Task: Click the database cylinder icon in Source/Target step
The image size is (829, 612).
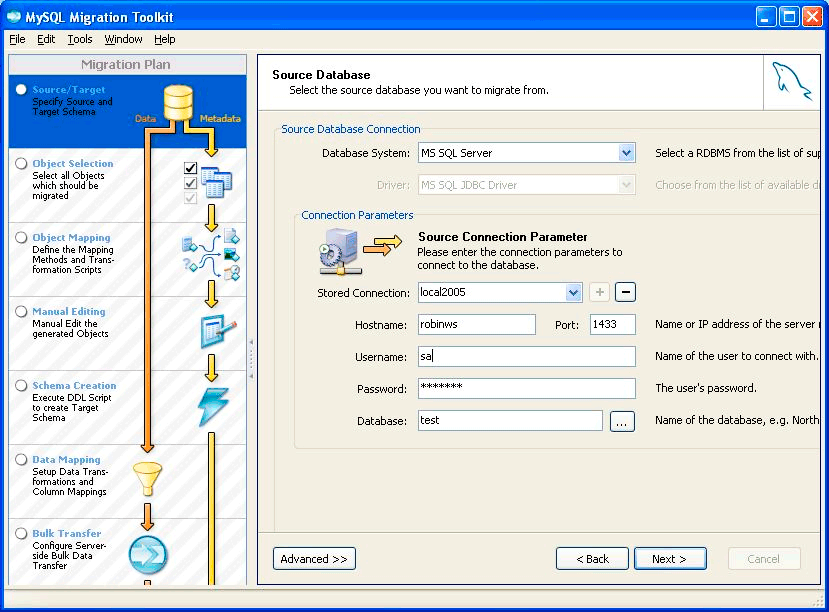Action: (178, 103)
